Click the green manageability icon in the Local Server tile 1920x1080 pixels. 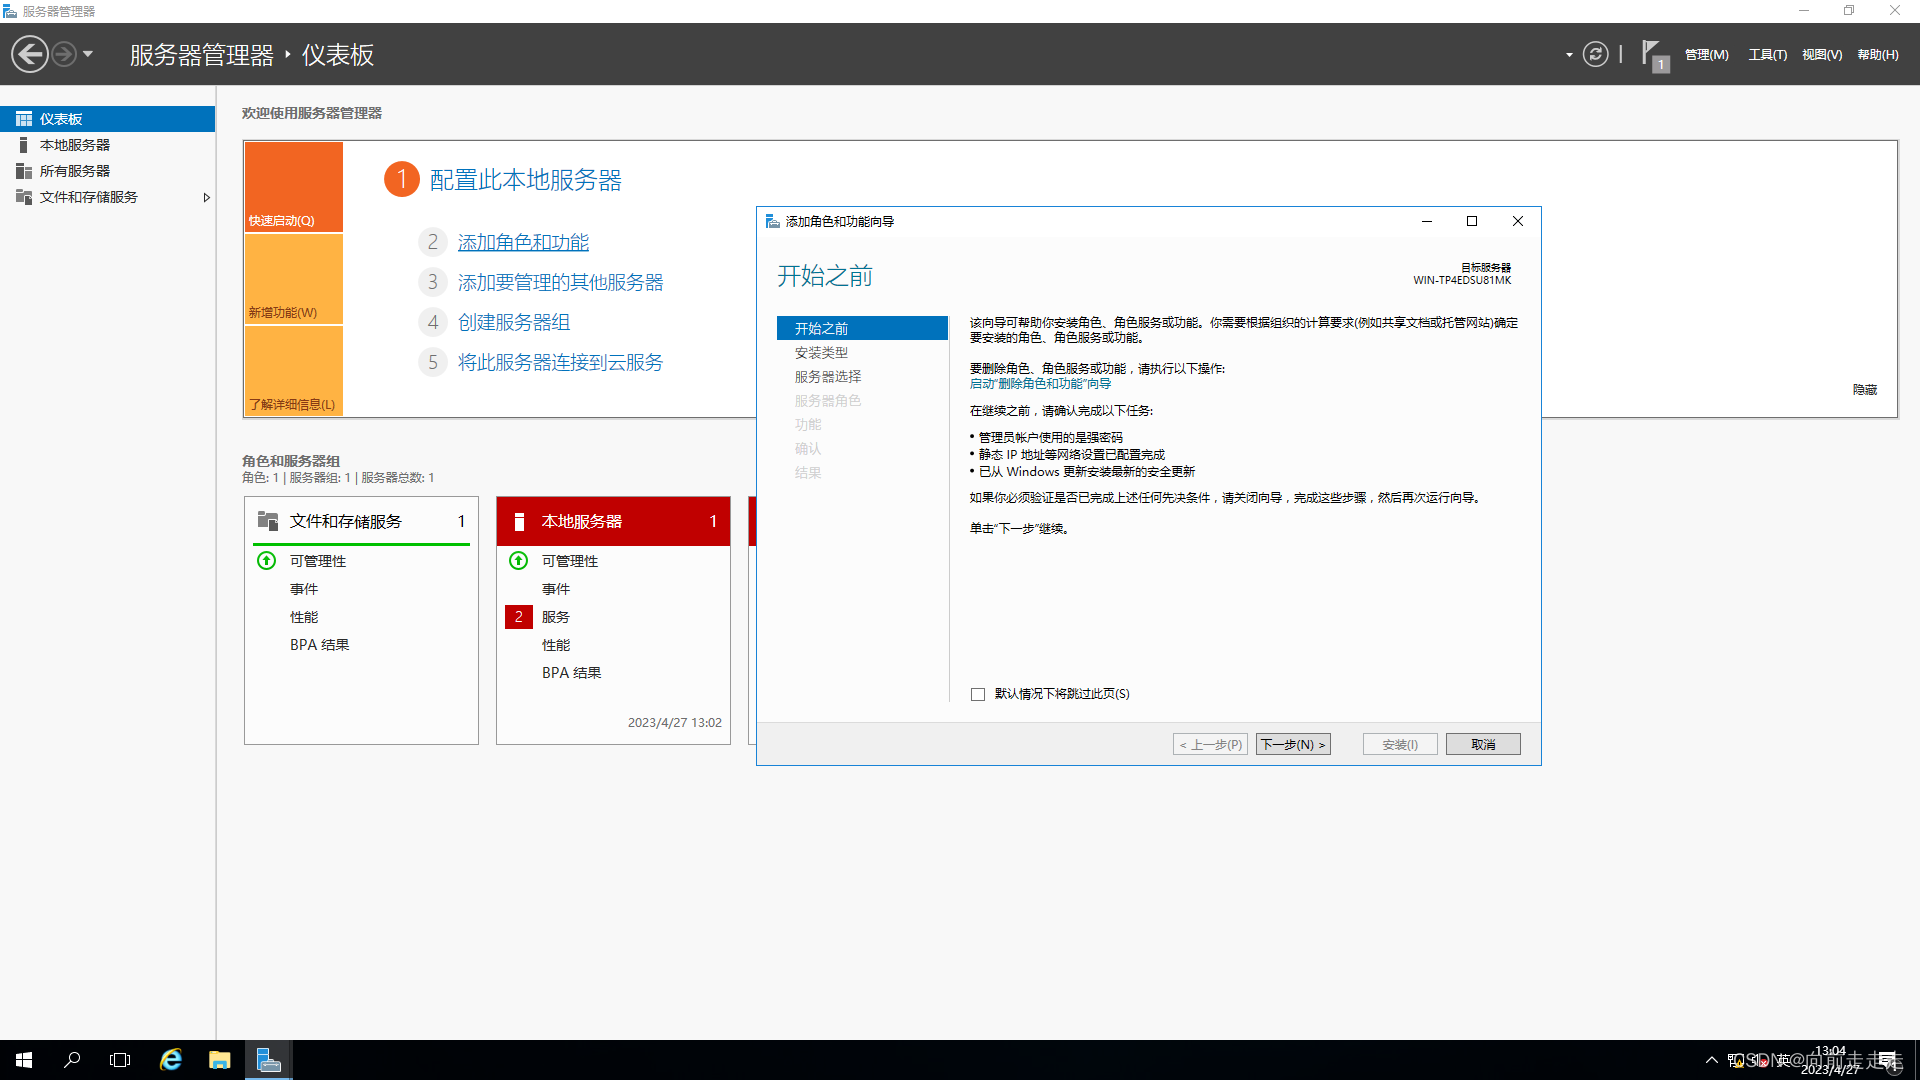pos(518,561)
